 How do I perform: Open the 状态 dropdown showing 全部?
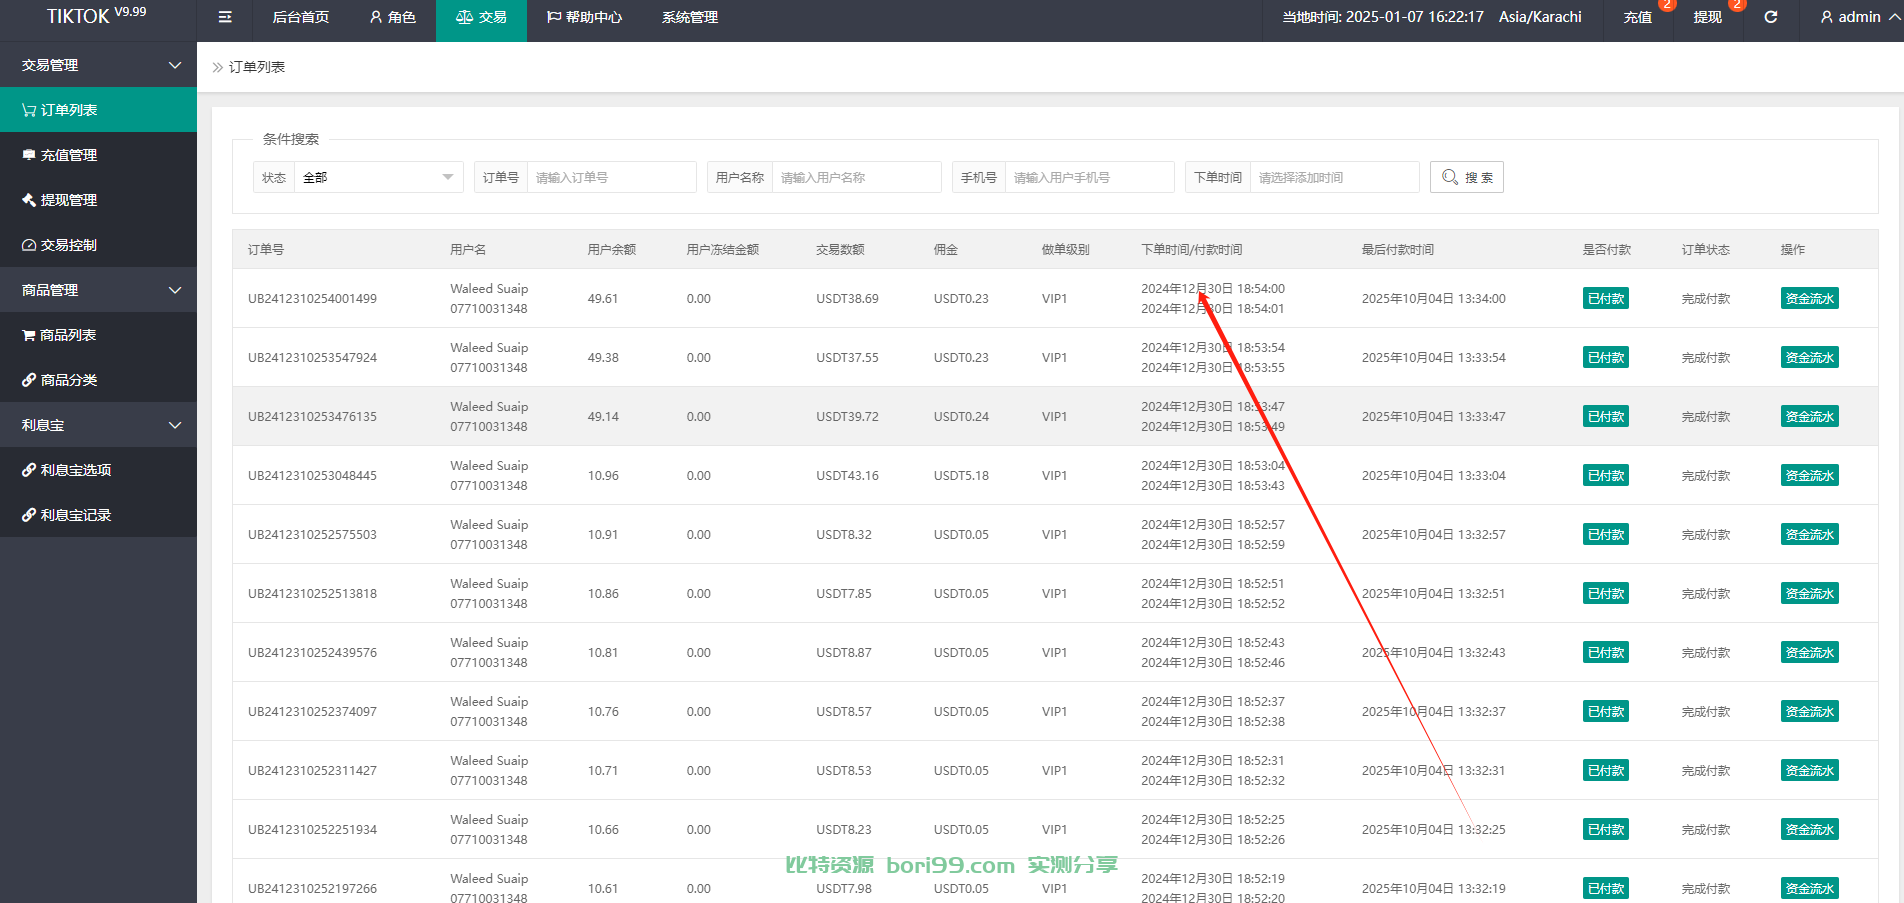point(378,177)
